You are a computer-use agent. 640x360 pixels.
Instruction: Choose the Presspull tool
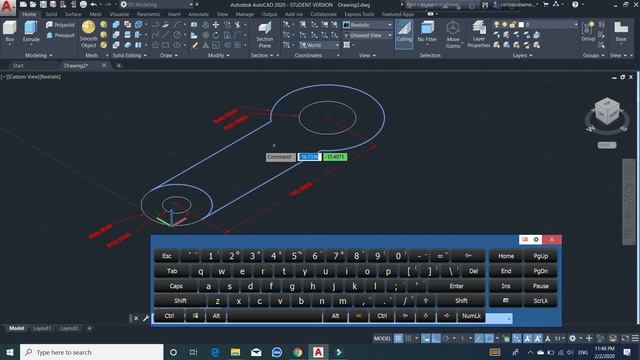tap(60, 35)
